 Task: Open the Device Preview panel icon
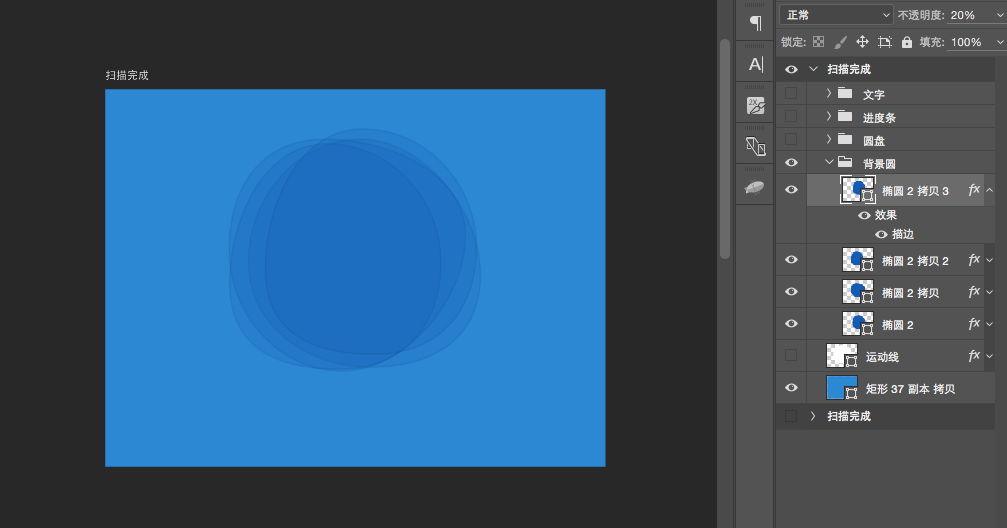pyautogui.click(x=755, y=146)
